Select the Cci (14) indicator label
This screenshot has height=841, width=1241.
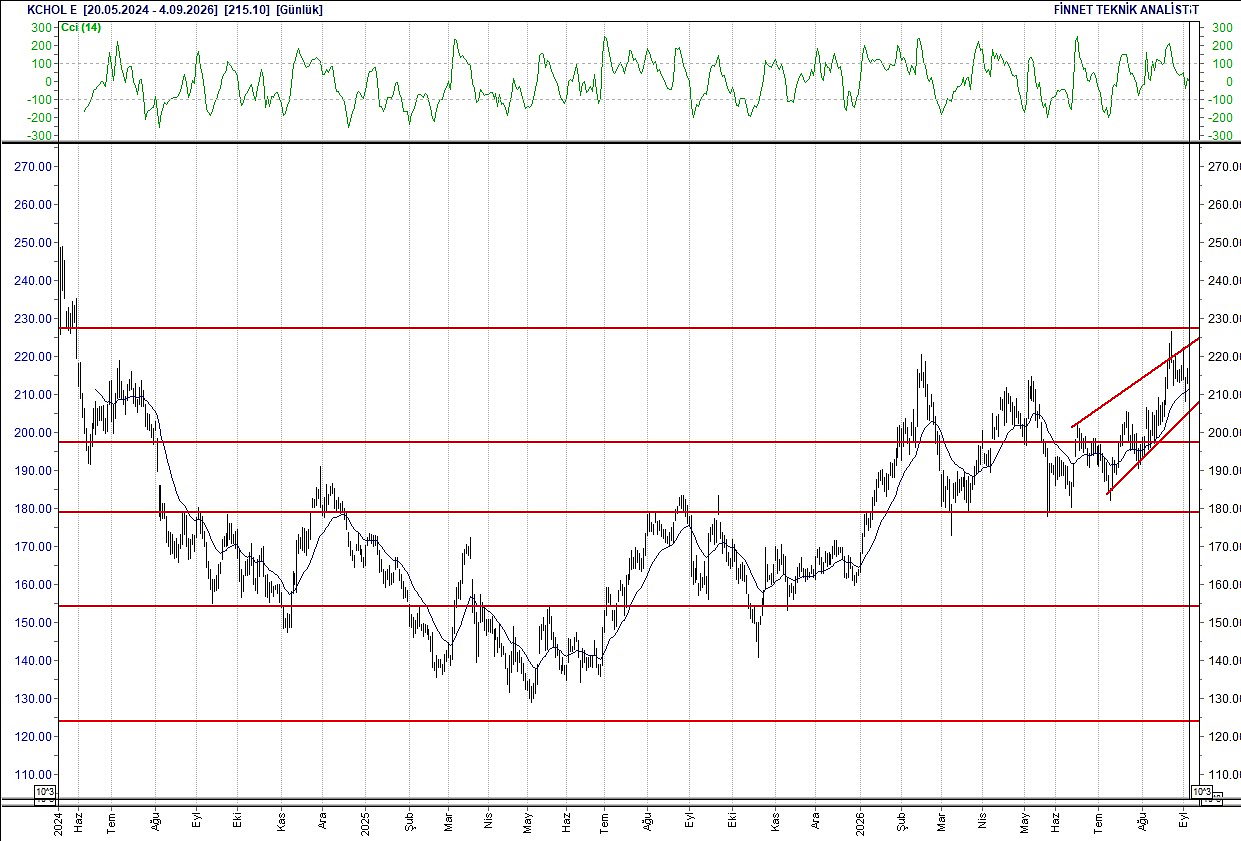(x=80, y=27)
